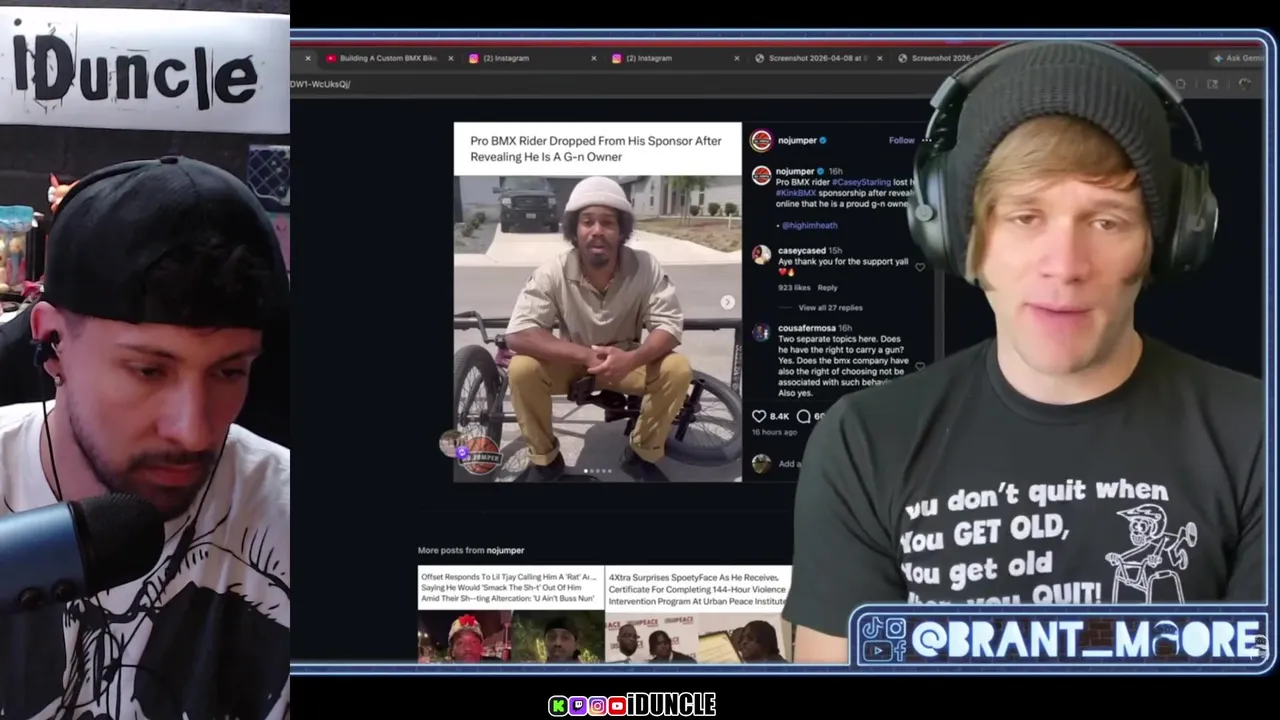Click the YouTube favicon on the BMX tab
This screenshot has height=720, width=1280.
coord(331,58)
